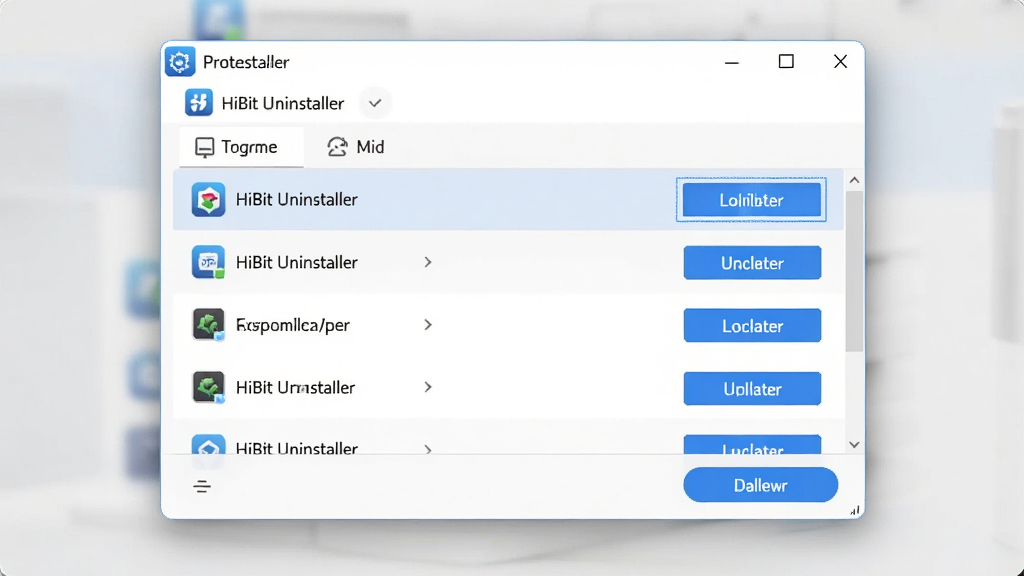Switch to the Mid tab
The width and height of the screenshot is (1024, 576).
(x=357, y=147)
